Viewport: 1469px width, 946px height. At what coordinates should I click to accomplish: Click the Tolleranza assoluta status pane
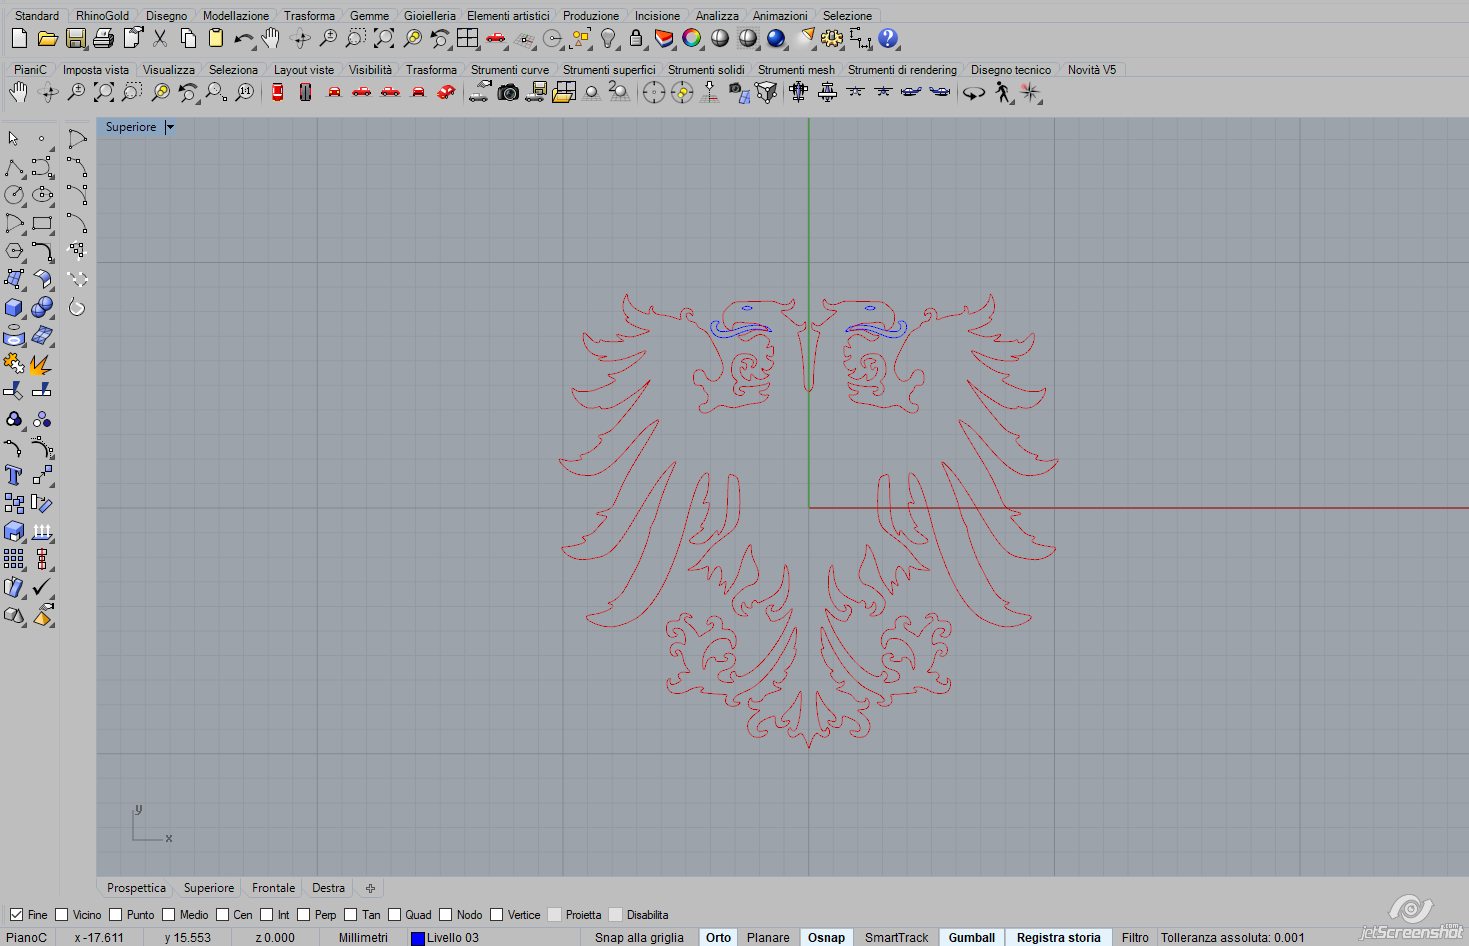(x=1233, y=938)
